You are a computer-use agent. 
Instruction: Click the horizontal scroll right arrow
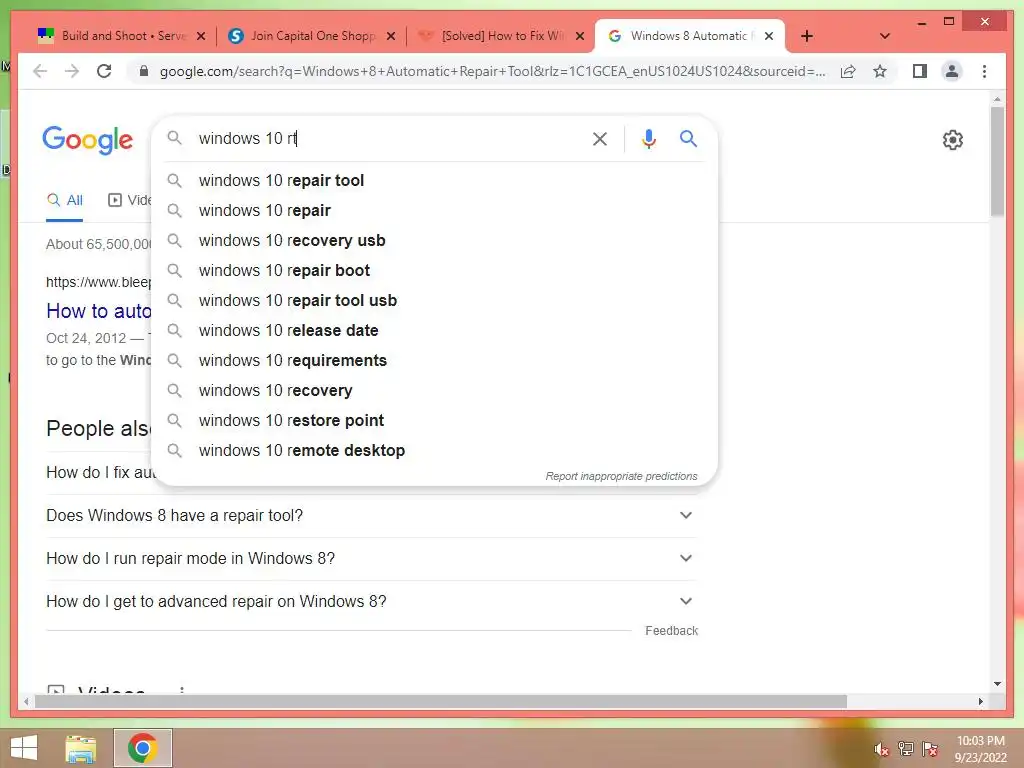point(980,701)
